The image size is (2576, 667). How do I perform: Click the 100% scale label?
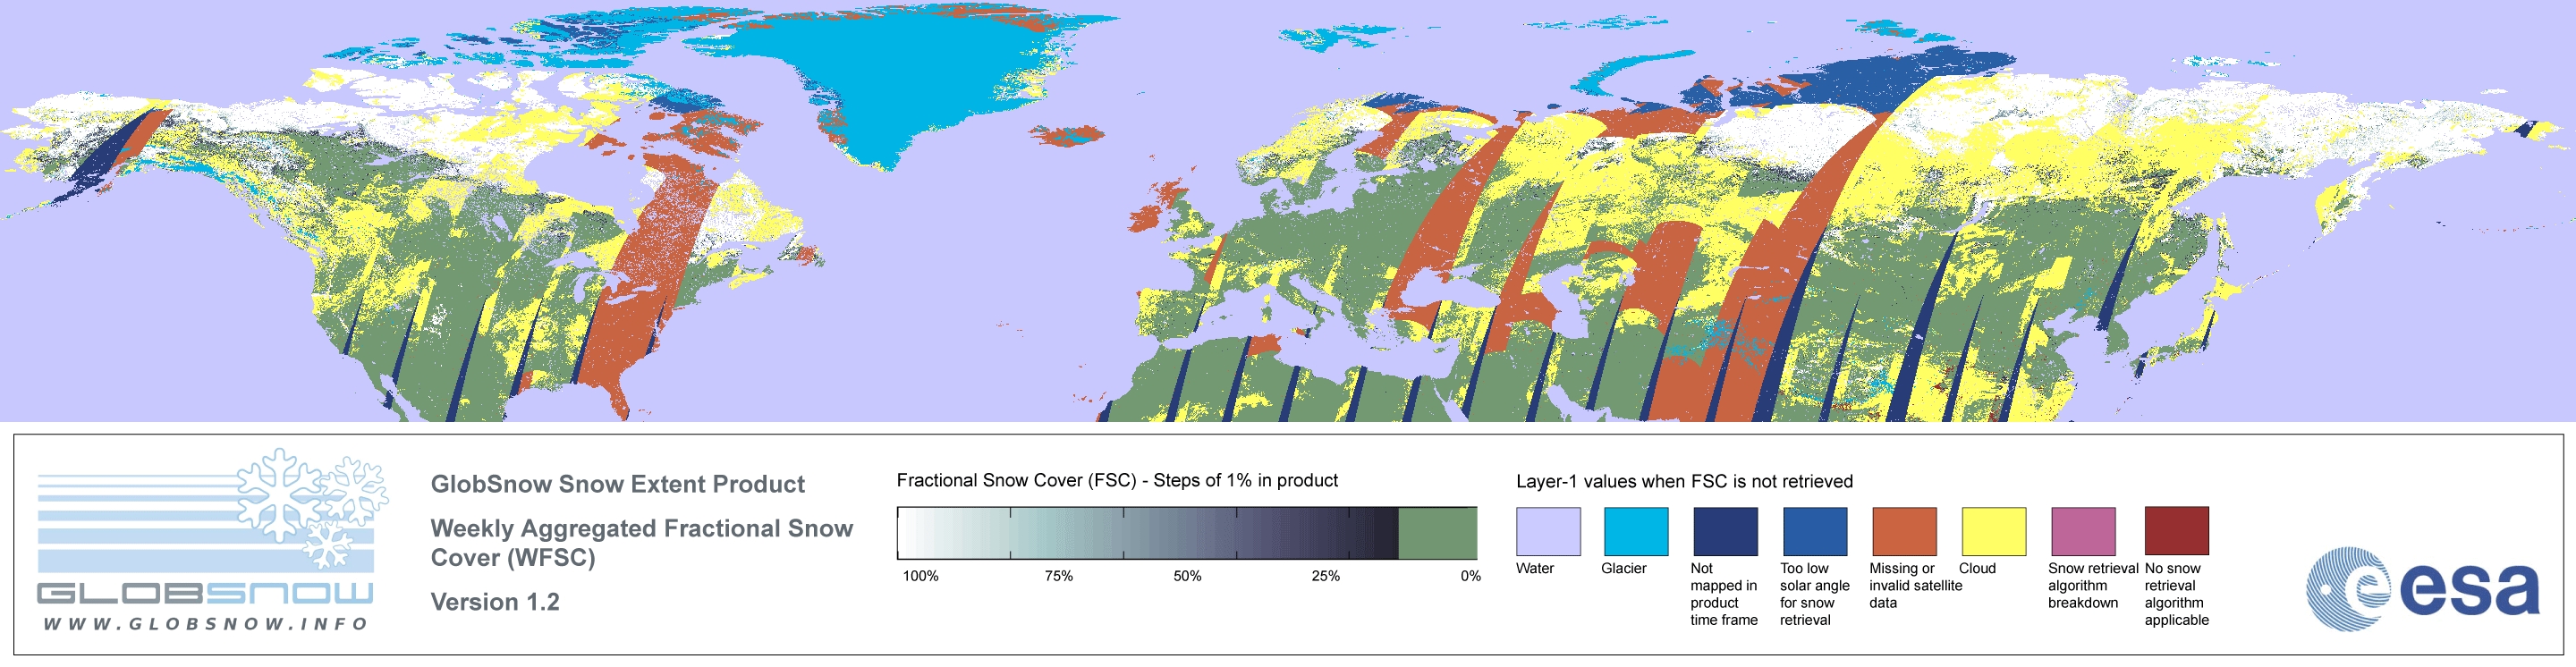(921, 576)
